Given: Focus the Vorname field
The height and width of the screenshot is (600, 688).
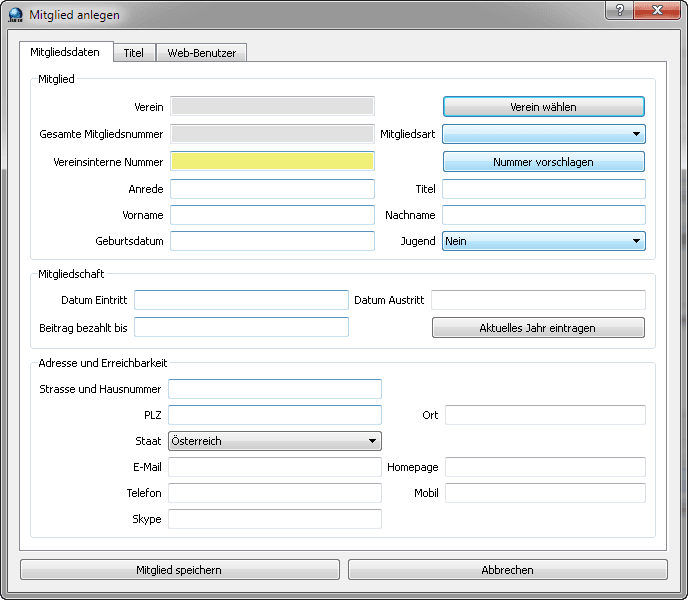Looking at the screenshot, I should pyautogui.click(x=272, y=215).
